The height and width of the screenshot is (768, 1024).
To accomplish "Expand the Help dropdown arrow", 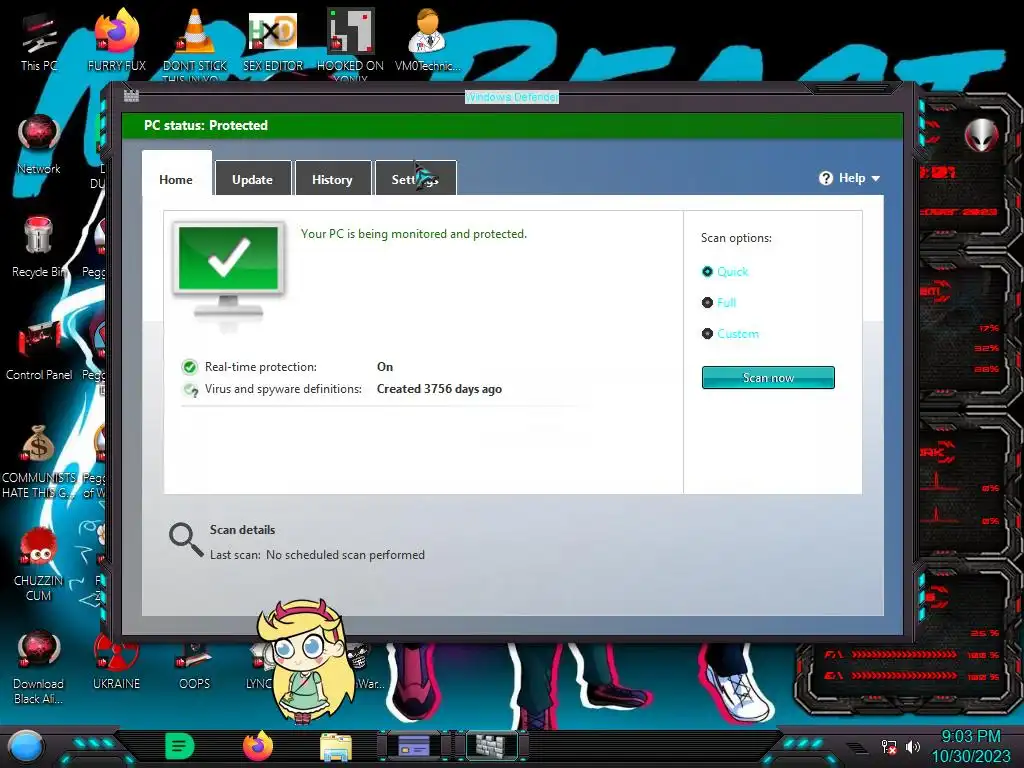I will (876, 178).
